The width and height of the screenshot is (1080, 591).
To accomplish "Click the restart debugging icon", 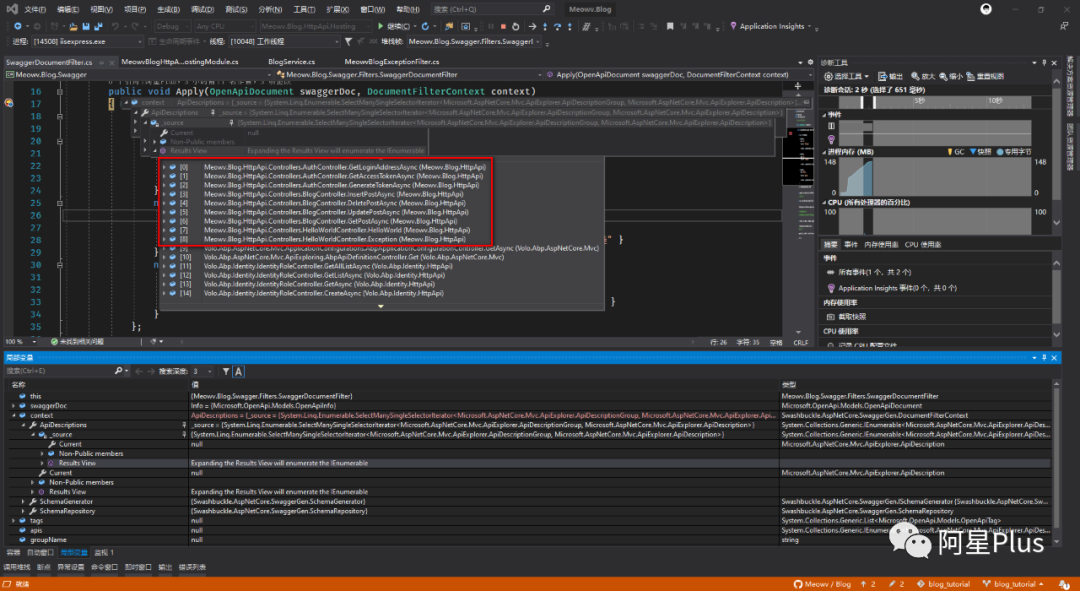I will (515, 26).
